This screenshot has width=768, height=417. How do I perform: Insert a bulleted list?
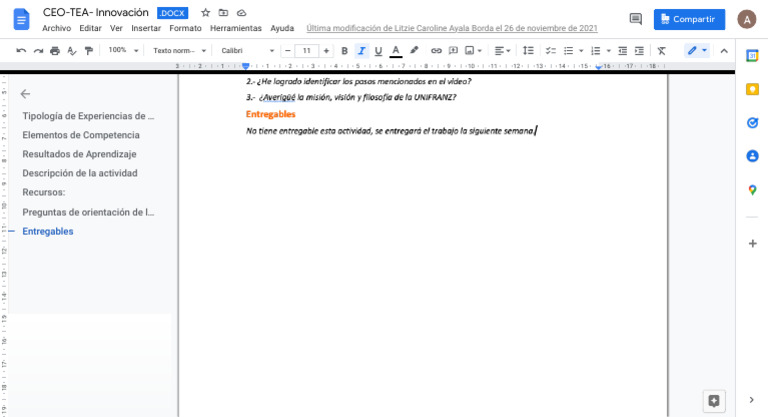[x=568, y=50]
